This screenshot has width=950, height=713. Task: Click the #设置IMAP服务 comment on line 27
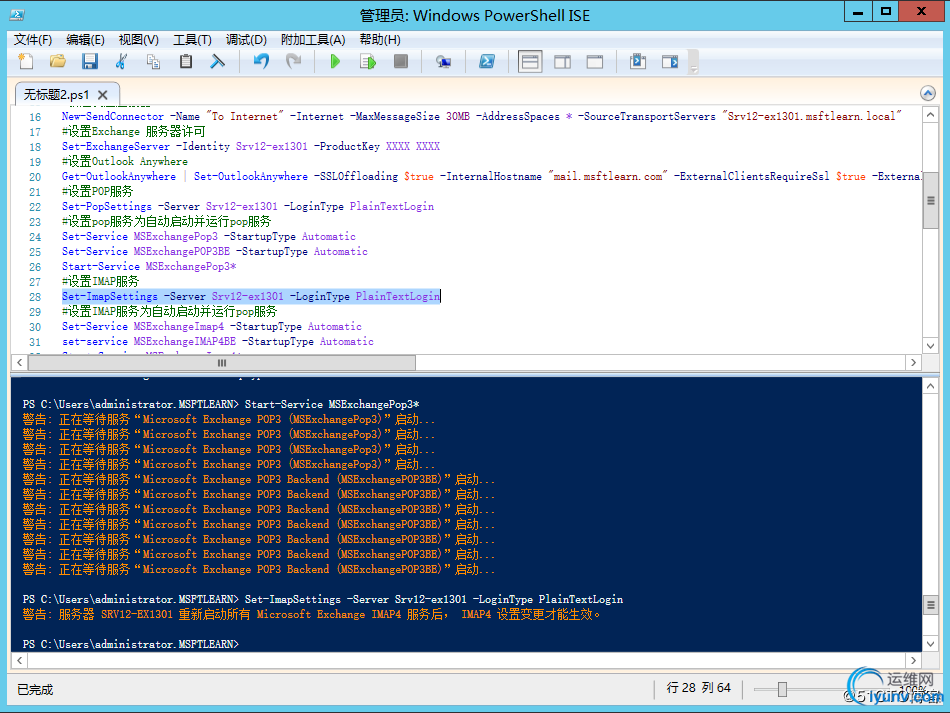(x=100, y=282)
